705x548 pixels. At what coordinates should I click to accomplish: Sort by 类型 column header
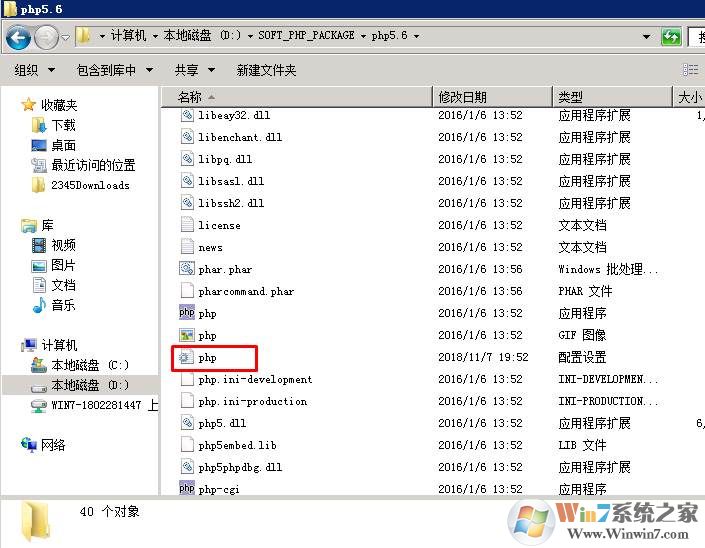612,97
